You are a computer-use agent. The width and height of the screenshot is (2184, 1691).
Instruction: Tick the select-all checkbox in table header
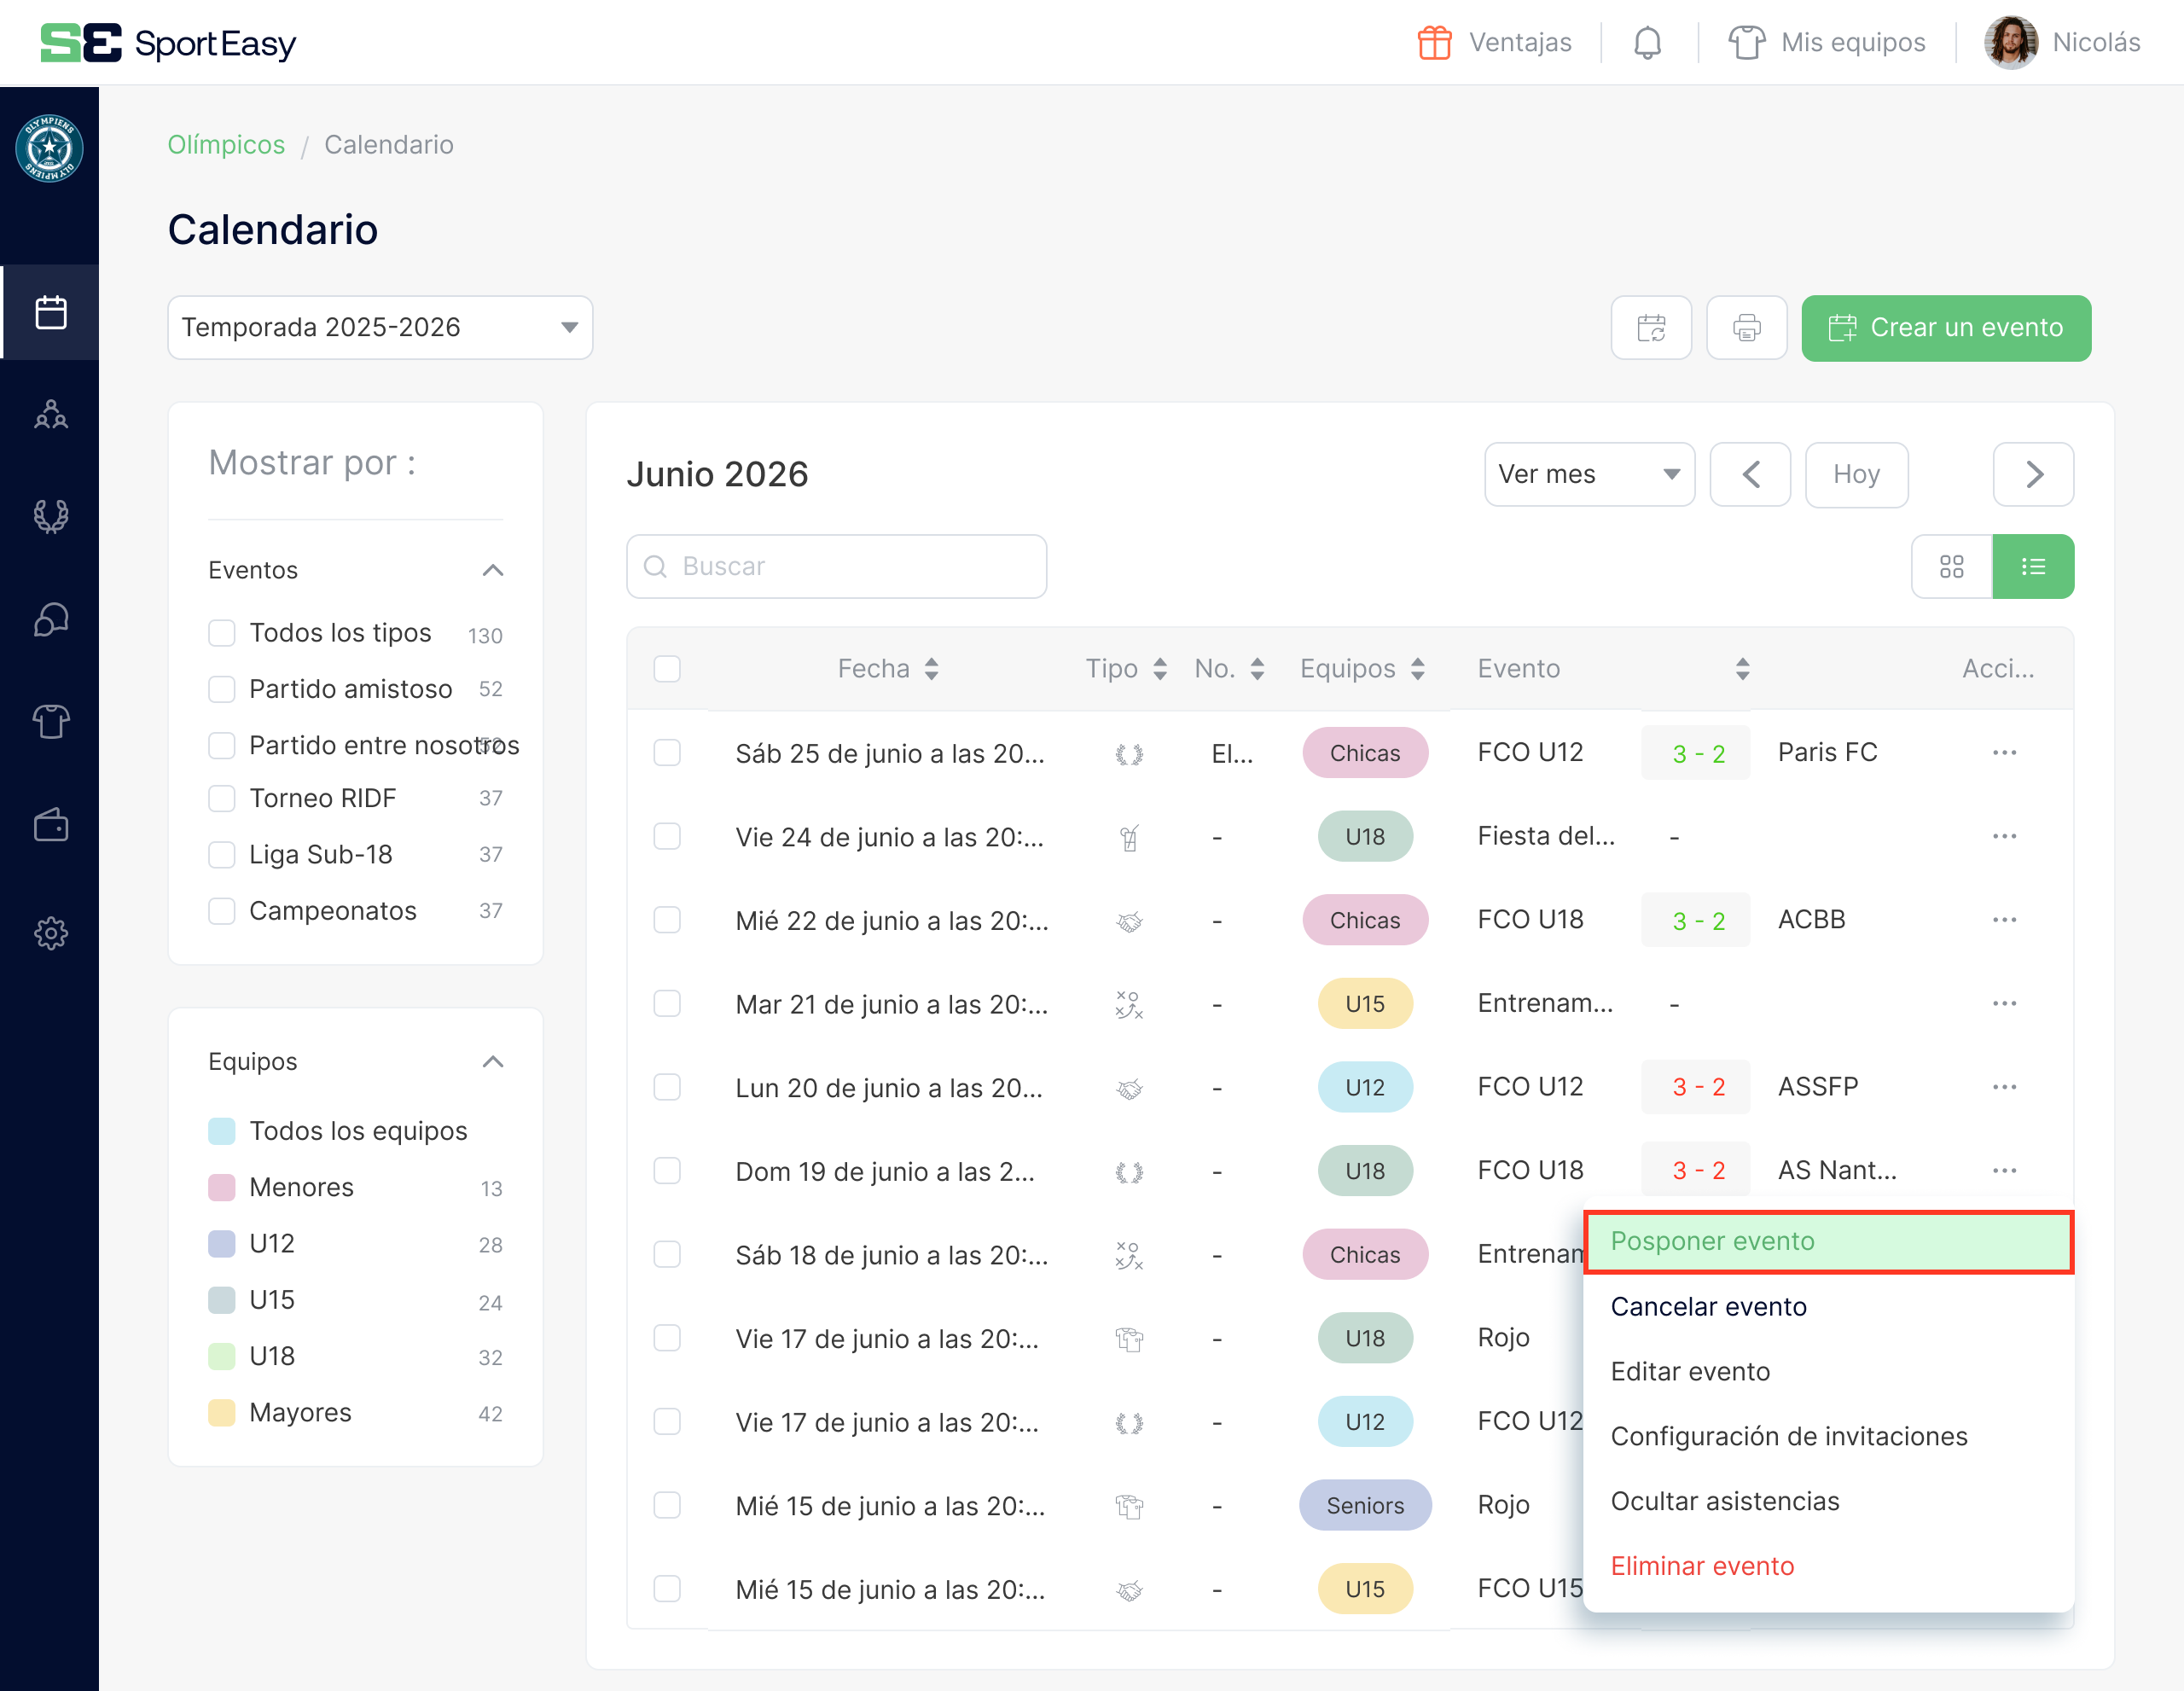click(x=667, y=669)
